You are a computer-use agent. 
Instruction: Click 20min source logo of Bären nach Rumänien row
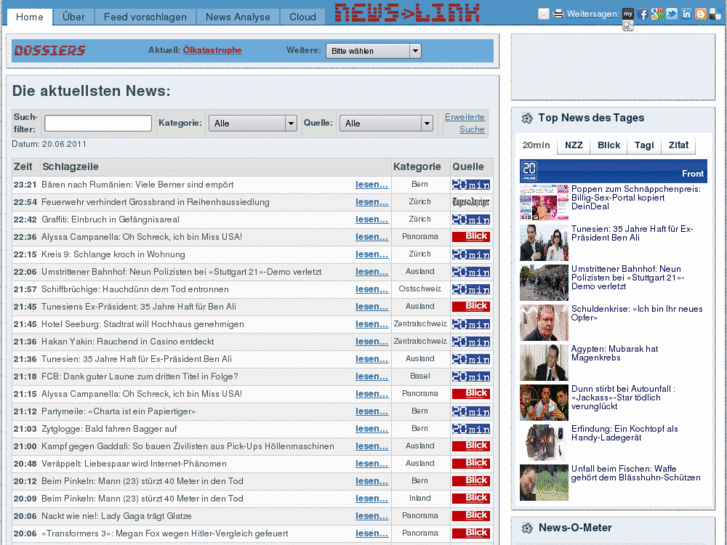(471, 185)
